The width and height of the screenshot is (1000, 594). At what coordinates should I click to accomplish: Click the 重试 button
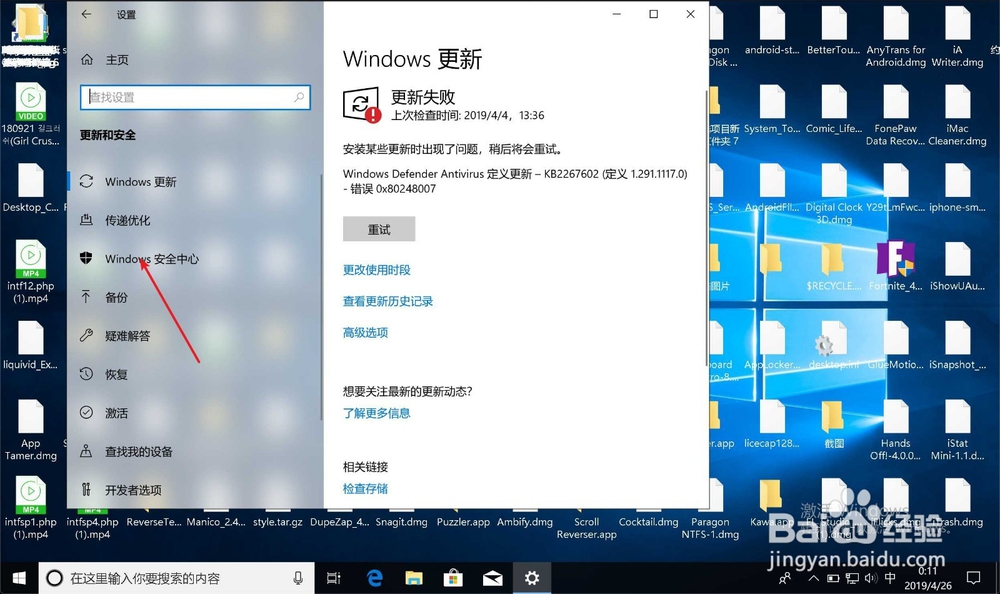click(379, 229)
